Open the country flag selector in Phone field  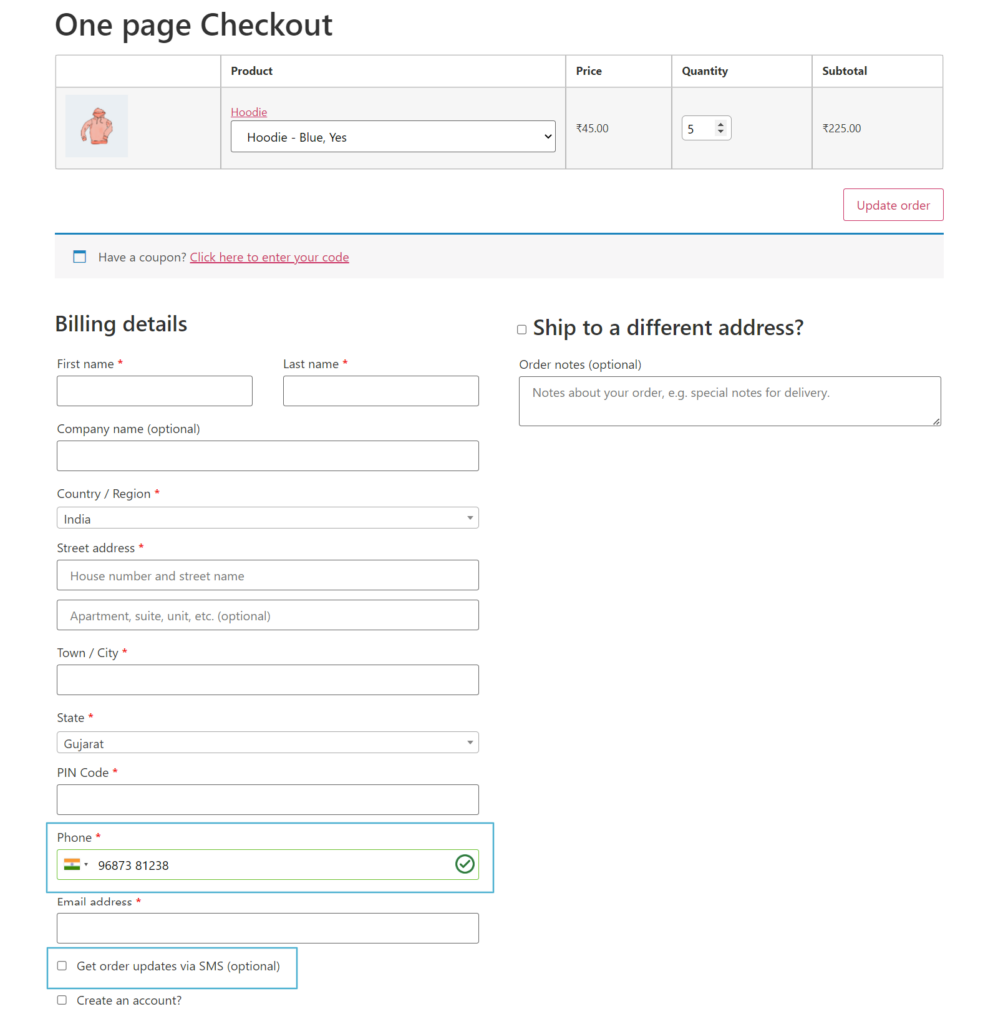(76, 864)
